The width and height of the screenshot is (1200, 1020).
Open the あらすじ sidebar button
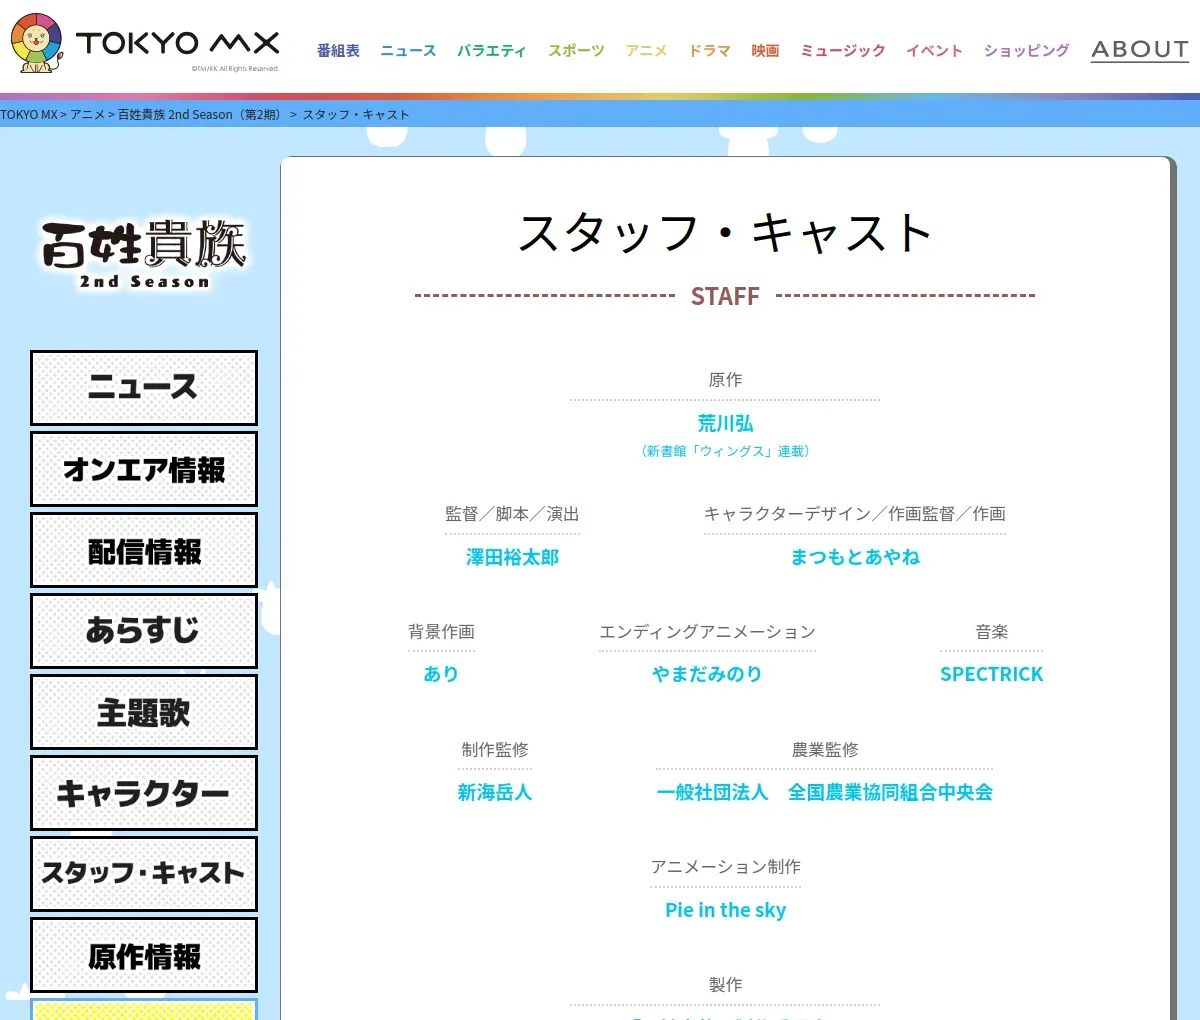coord(144,631)
